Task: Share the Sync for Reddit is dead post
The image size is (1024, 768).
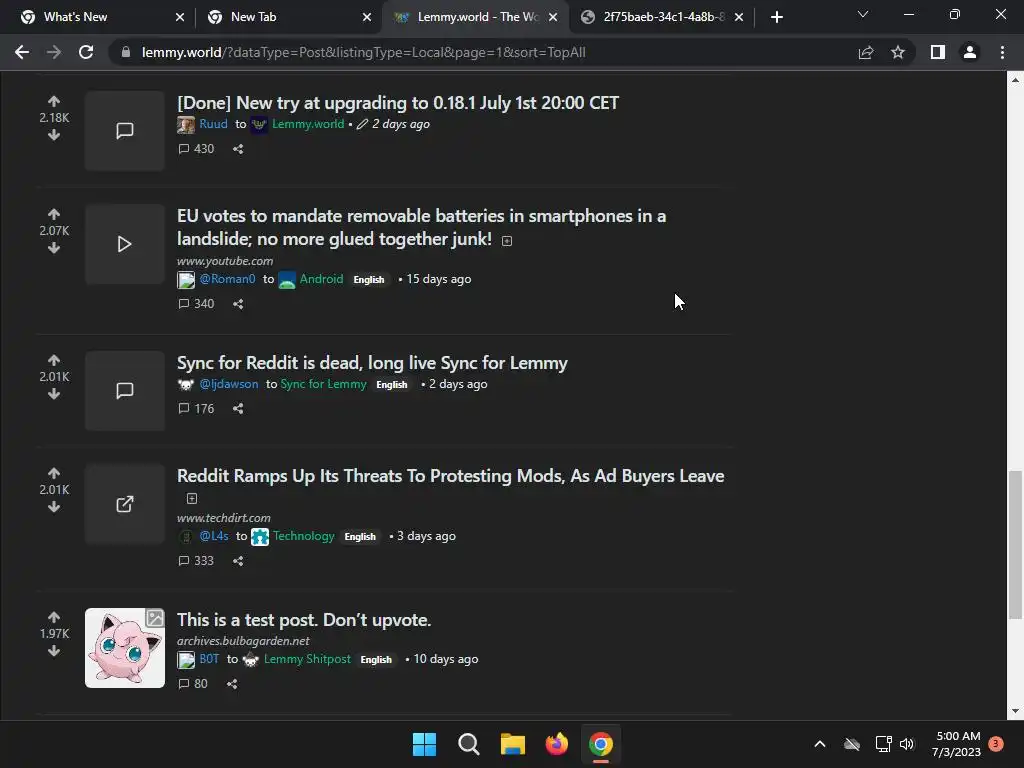Action: coord(238,409)
